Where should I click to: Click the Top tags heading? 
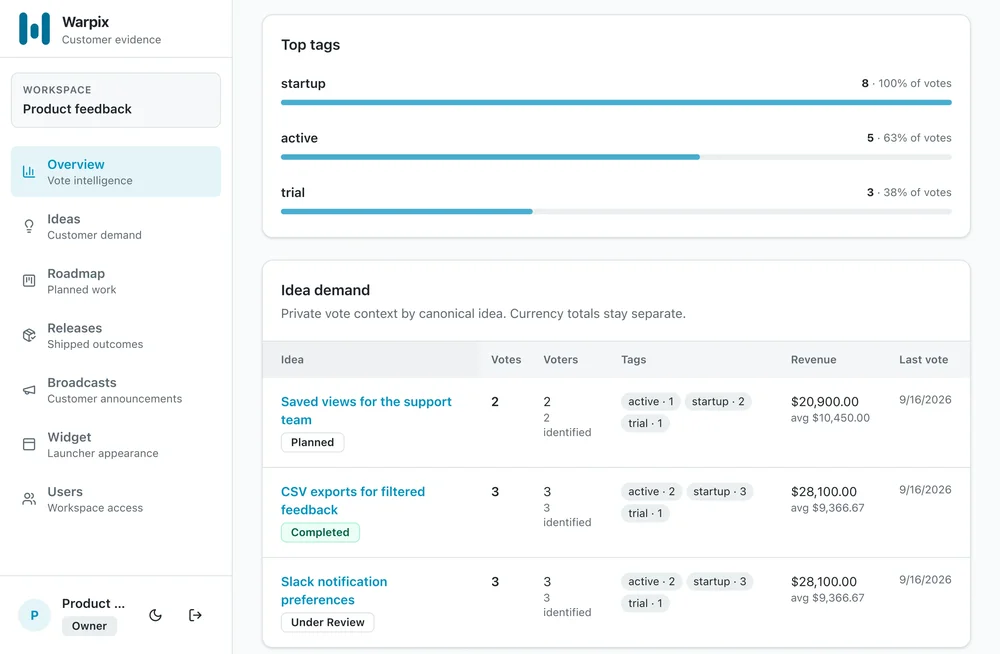(x=311, y=45)
